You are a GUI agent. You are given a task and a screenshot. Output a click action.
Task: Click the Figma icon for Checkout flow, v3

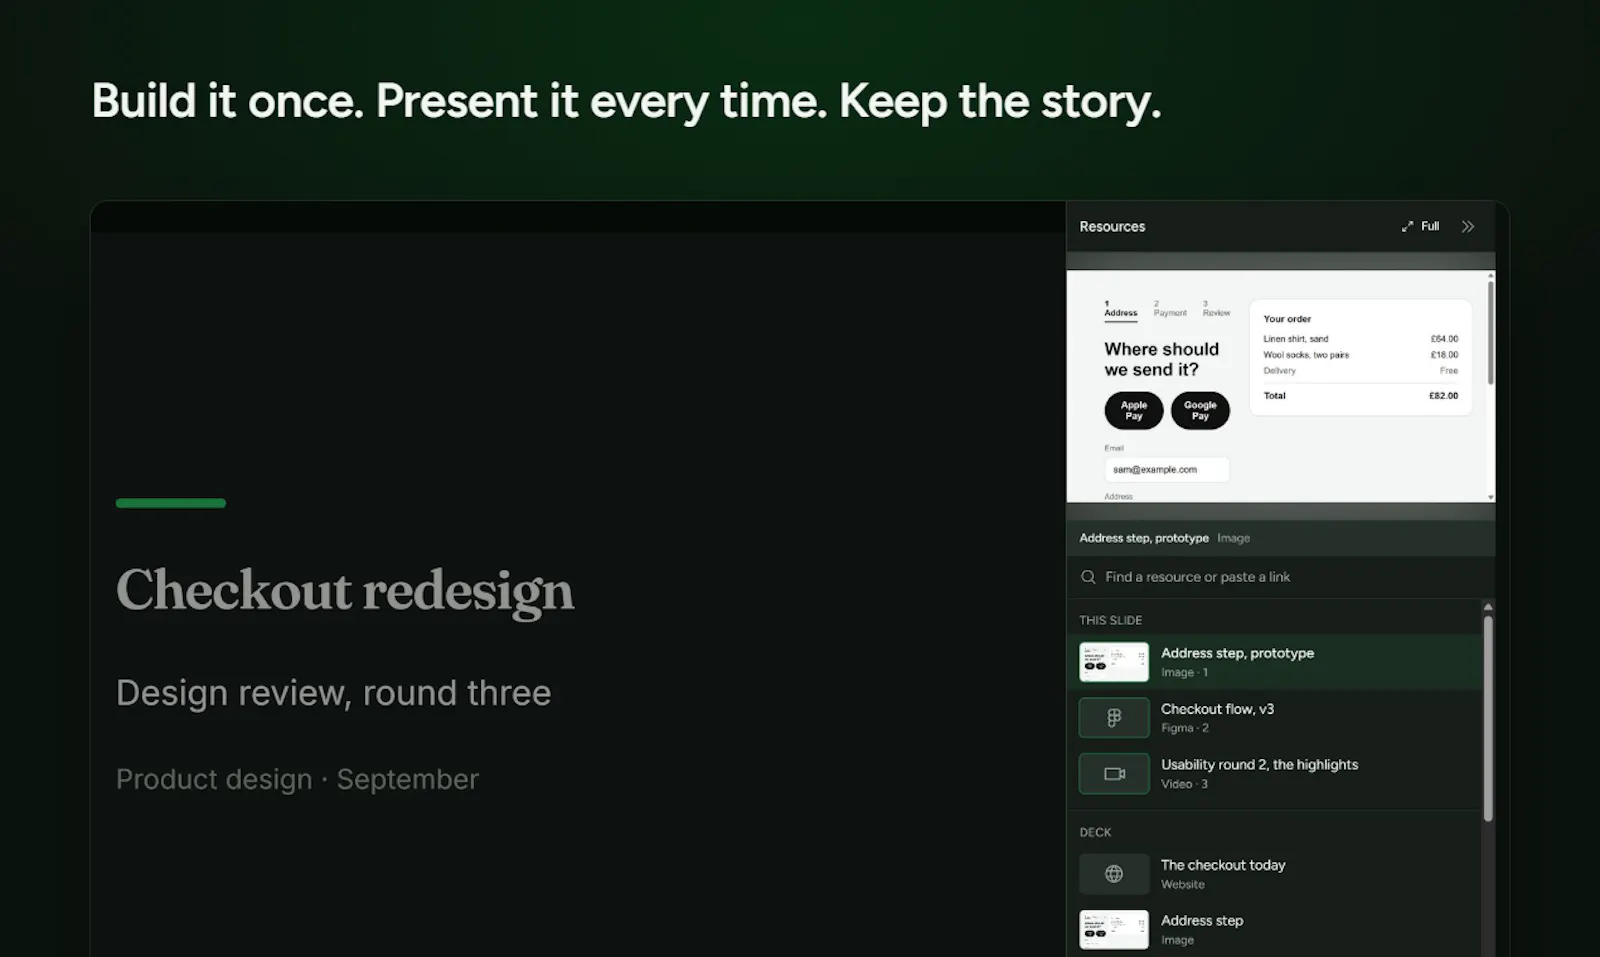coord(1114,718)
